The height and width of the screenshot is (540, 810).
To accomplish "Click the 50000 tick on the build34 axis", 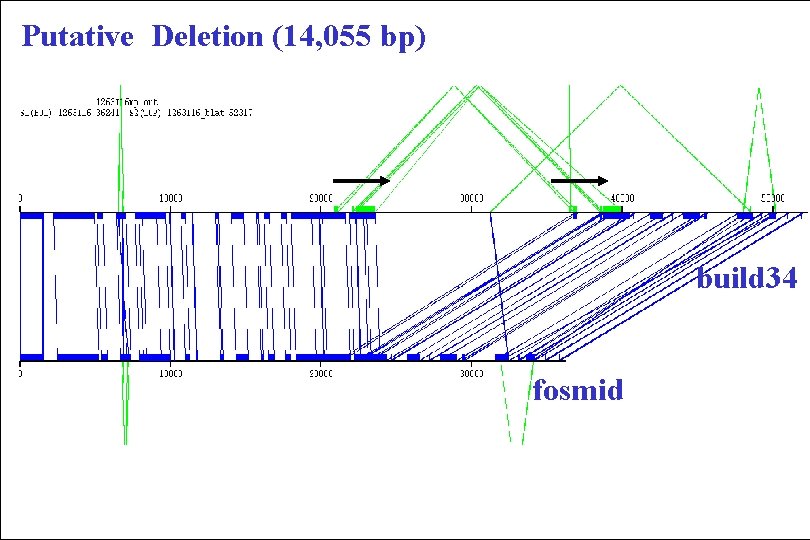I will pos(773,198).
